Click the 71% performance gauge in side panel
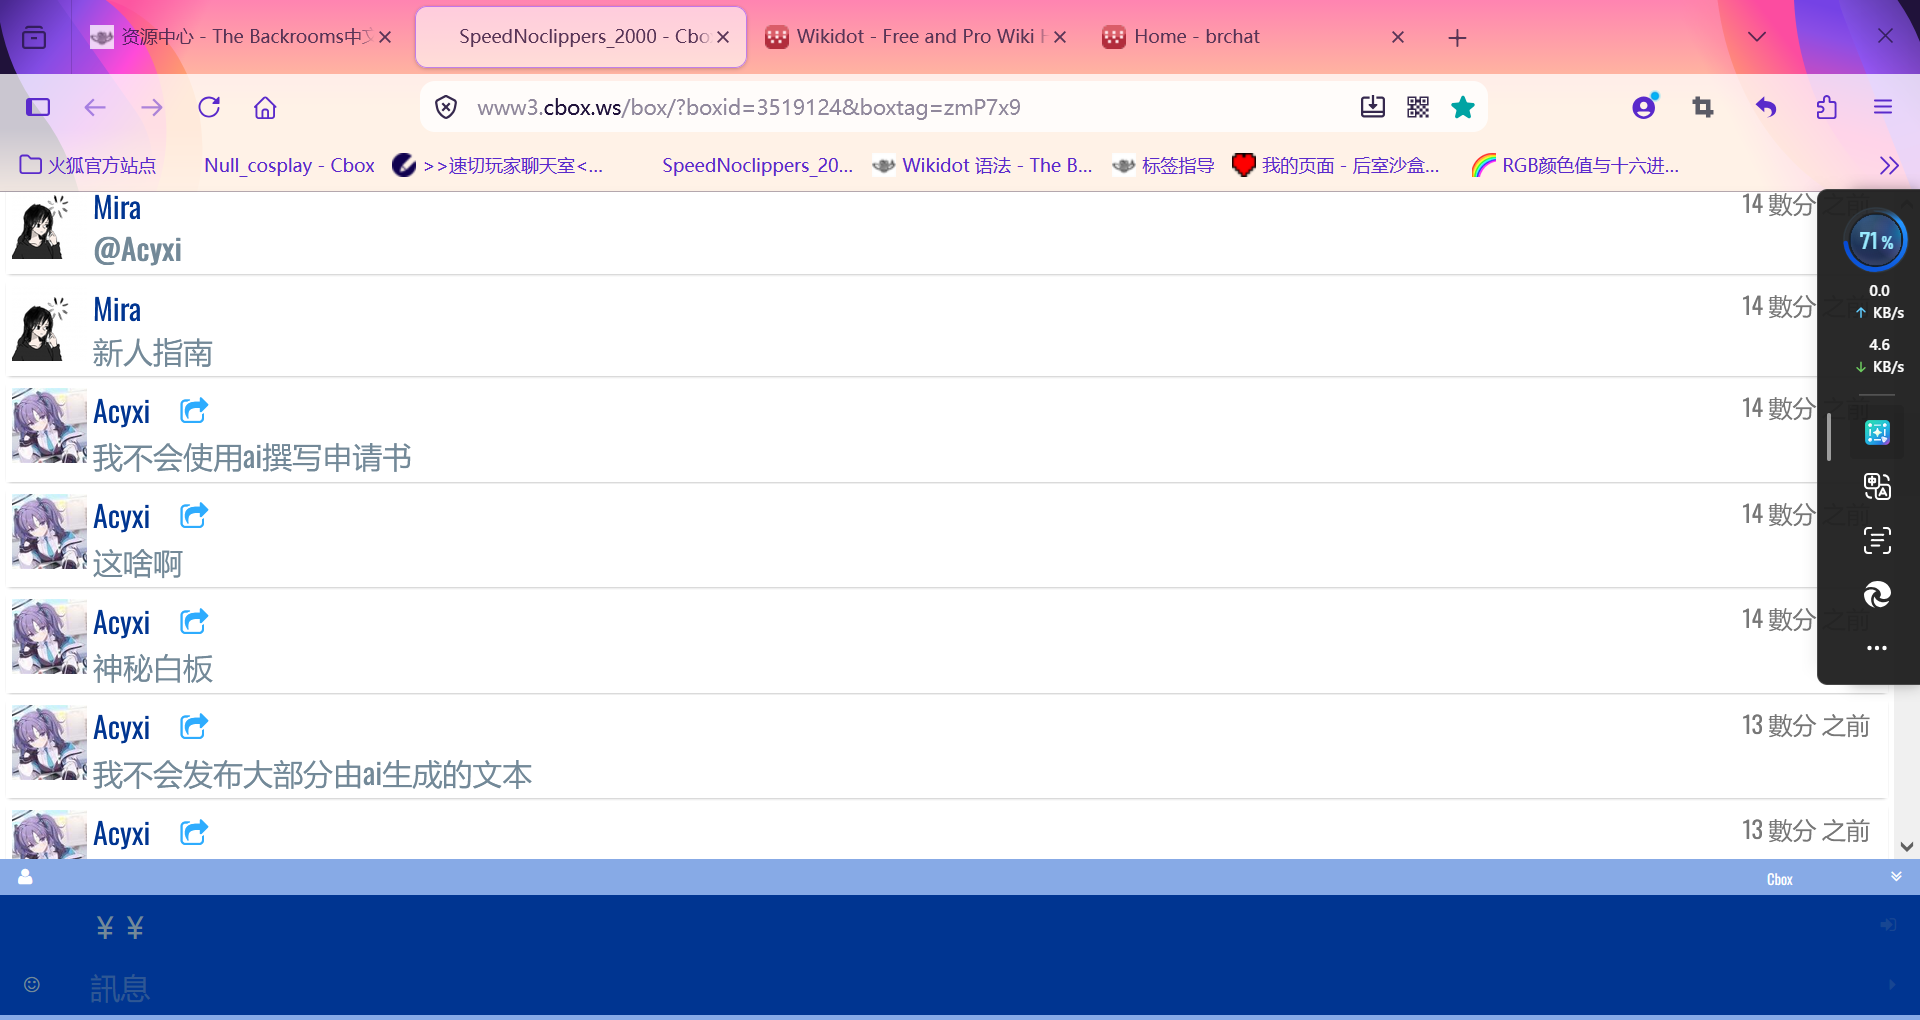The image size is (1920, 1020). pyautogui.click(x=1876, y=240)
